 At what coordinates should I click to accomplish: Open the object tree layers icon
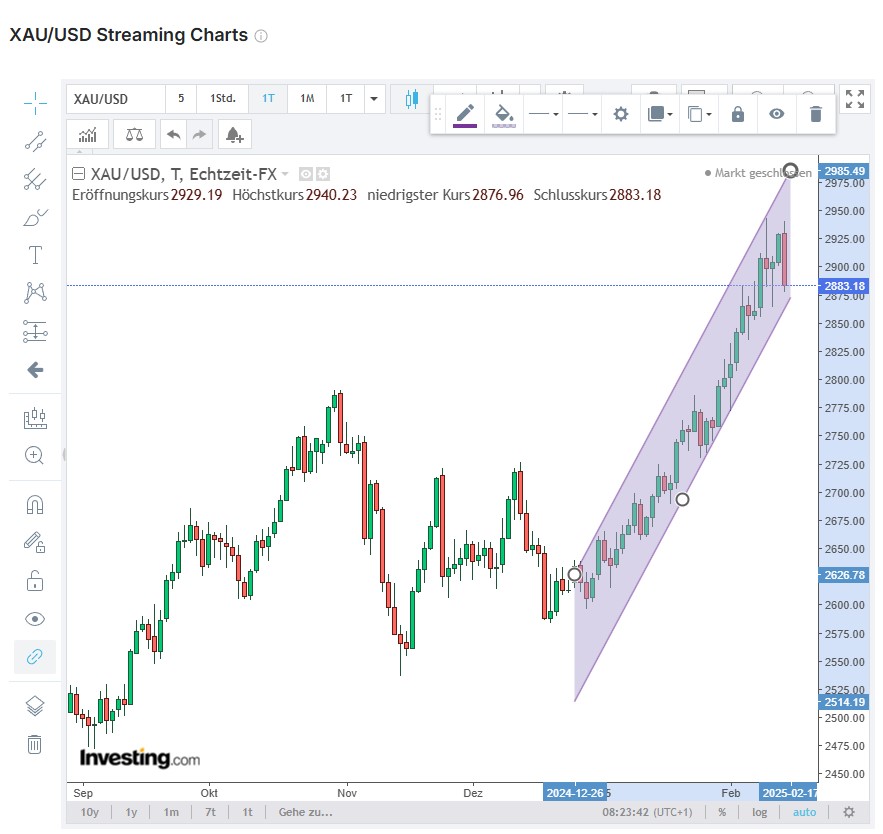(35, 706)
